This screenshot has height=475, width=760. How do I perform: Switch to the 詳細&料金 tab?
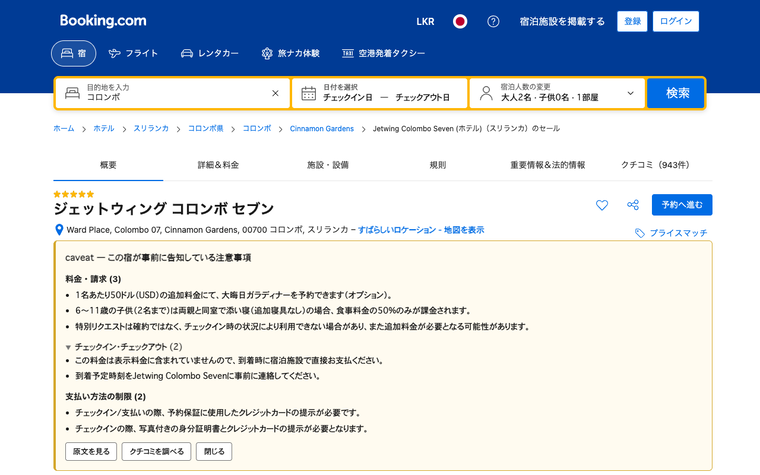coord(218,165)
